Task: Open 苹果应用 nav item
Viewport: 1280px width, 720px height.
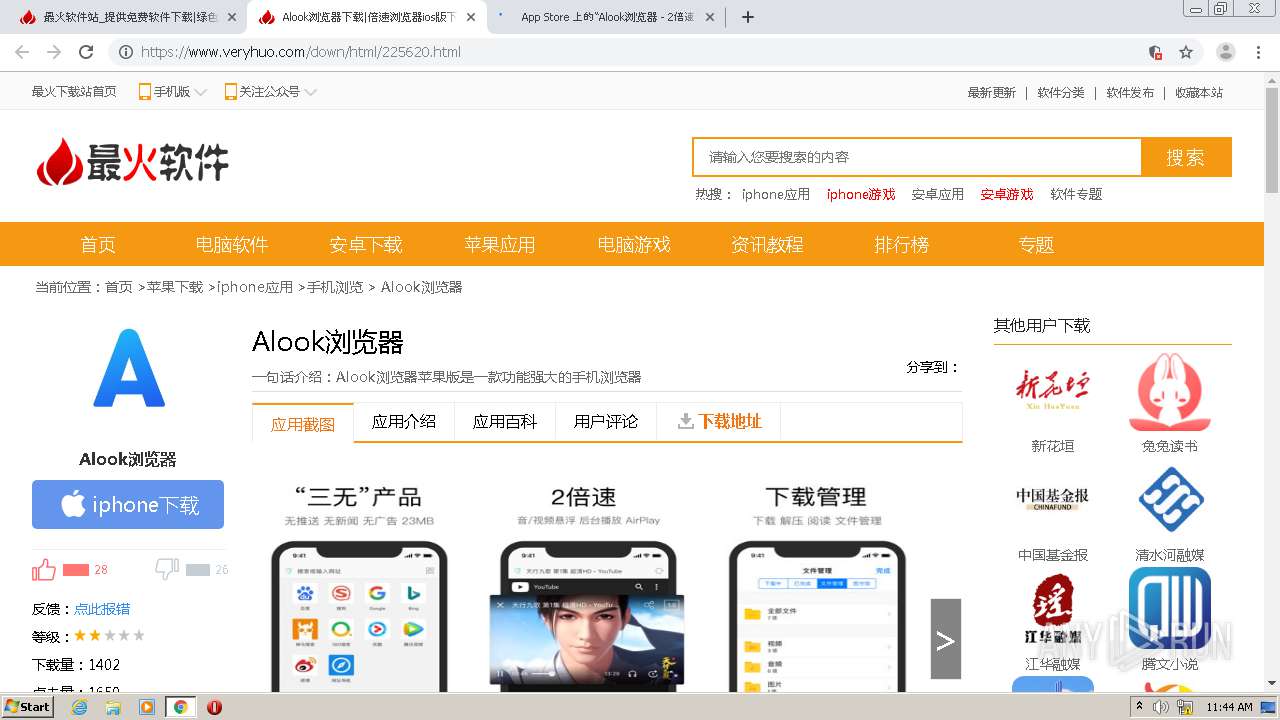Action: (500, 245)
